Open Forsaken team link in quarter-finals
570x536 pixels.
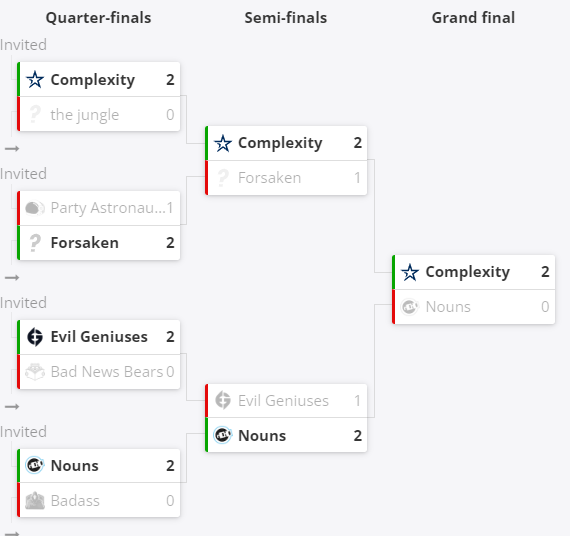coord(85,243)
